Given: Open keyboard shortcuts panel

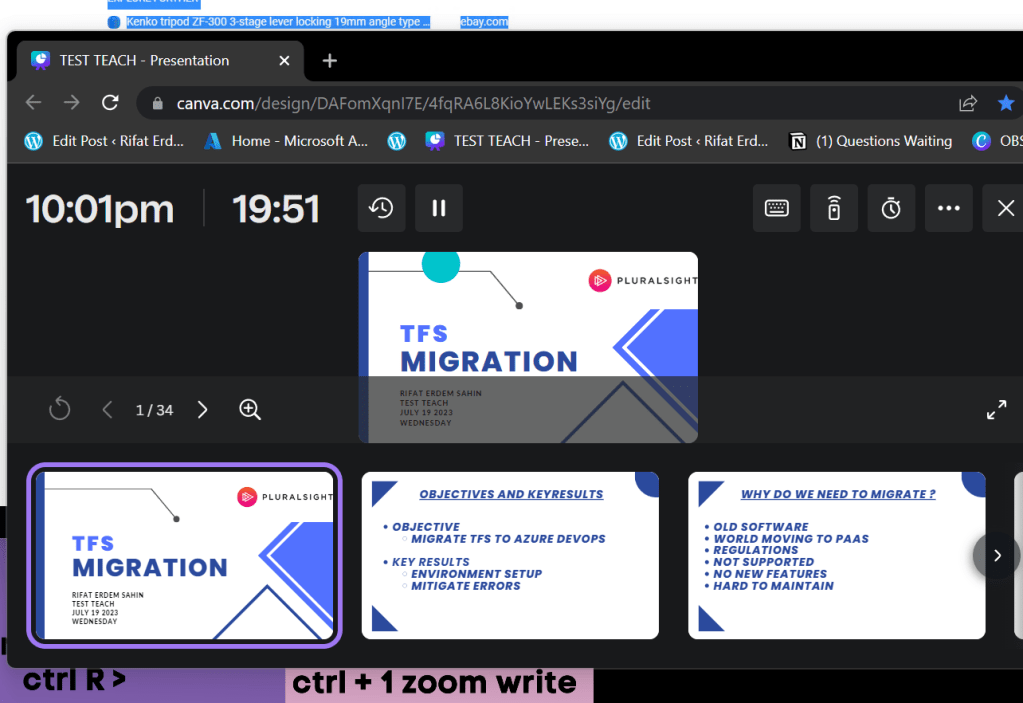Looking at the screenshot, I should pyautogui.click(x=776, y=208).
